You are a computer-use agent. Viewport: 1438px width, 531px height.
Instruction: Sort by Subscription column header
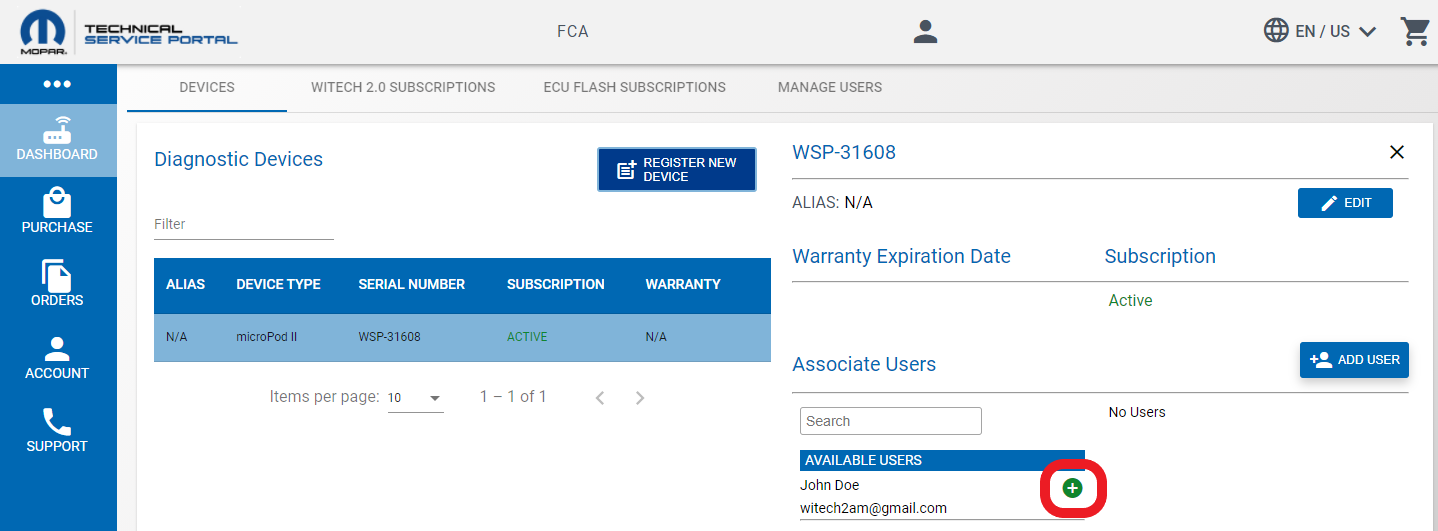555,284
